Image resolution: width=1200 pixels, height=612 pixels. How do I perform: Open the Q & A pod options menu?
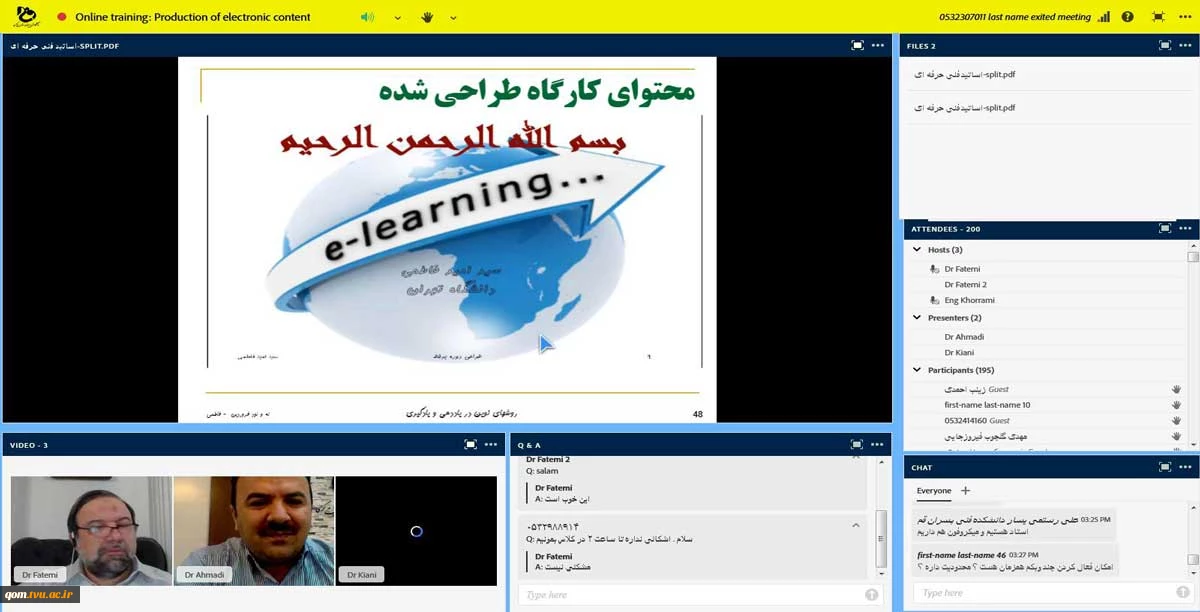878,445
